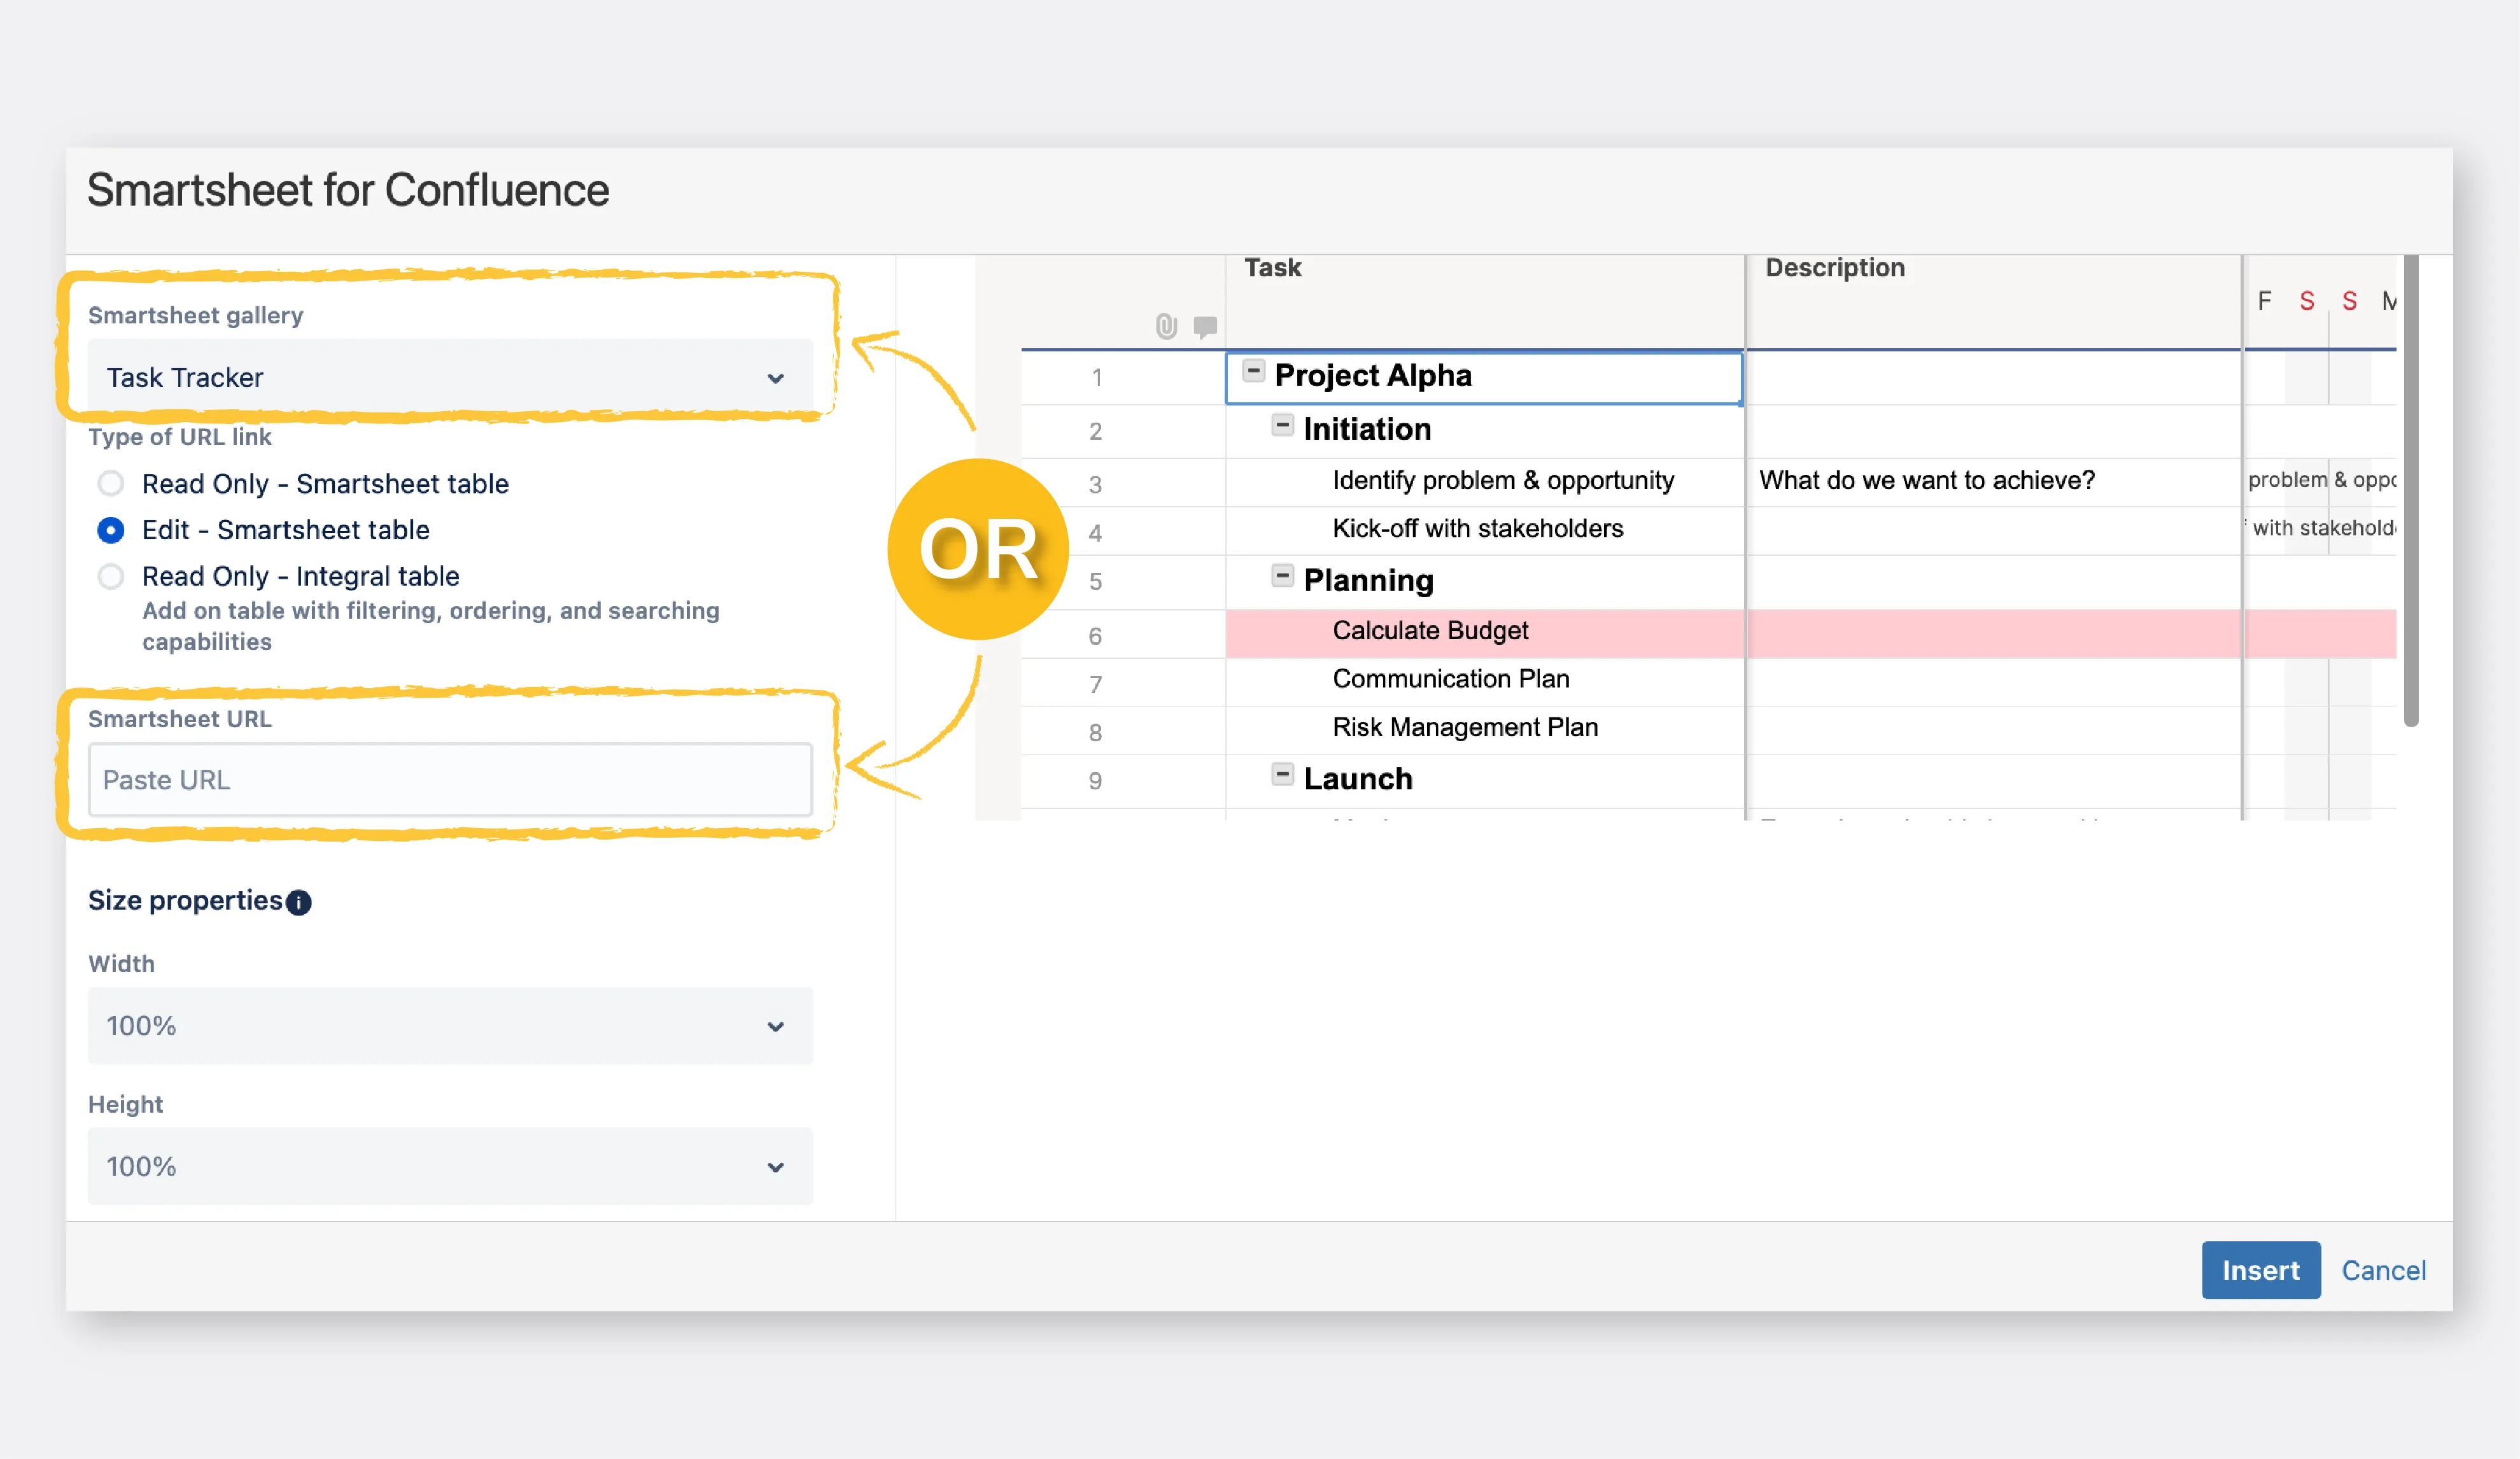Collapse the Initiation section
Screen dimensions: 2520x1459
1282,425
